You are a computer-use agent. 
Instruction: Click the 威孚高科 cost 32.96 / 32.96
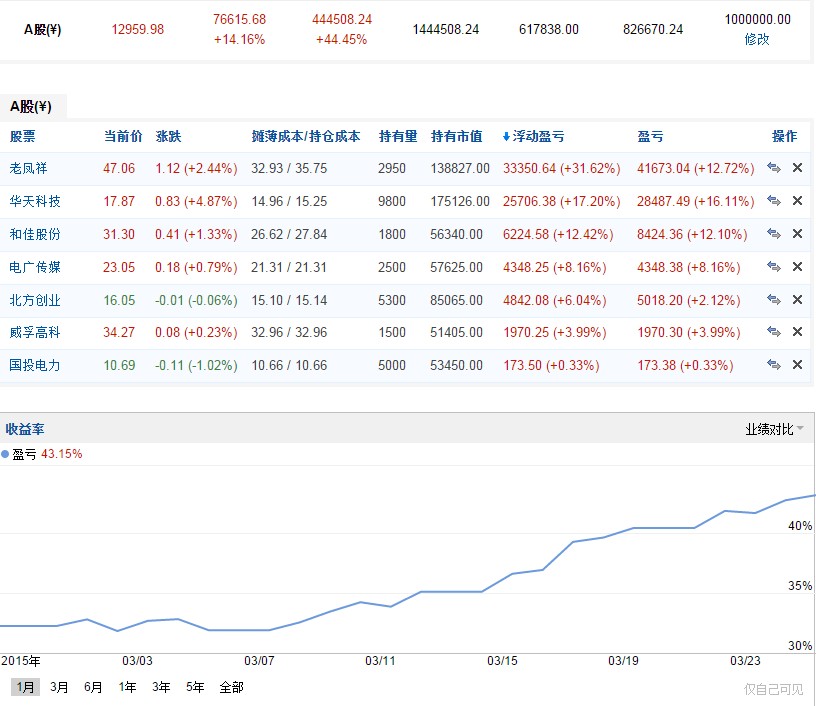point(289,332)
